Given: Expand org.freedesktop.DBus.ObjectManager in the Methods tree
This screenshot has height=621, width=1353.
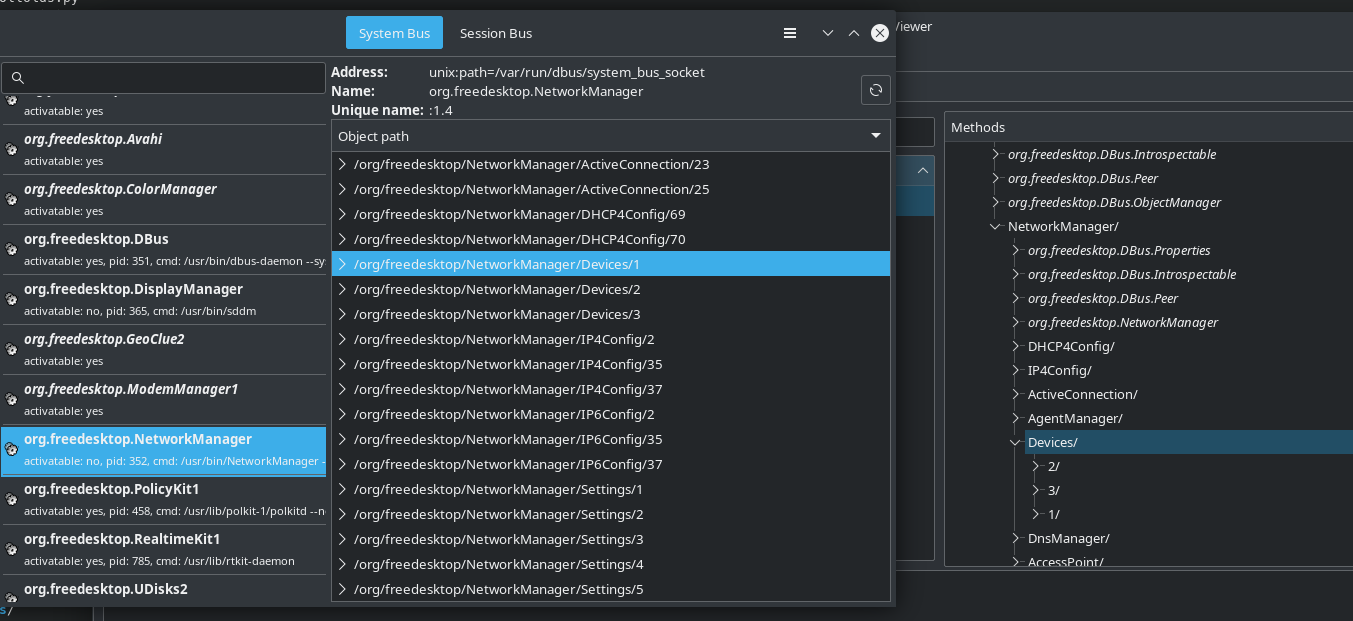Looking at the screenshot, I should pyautogui.click(x=995, y=202).
